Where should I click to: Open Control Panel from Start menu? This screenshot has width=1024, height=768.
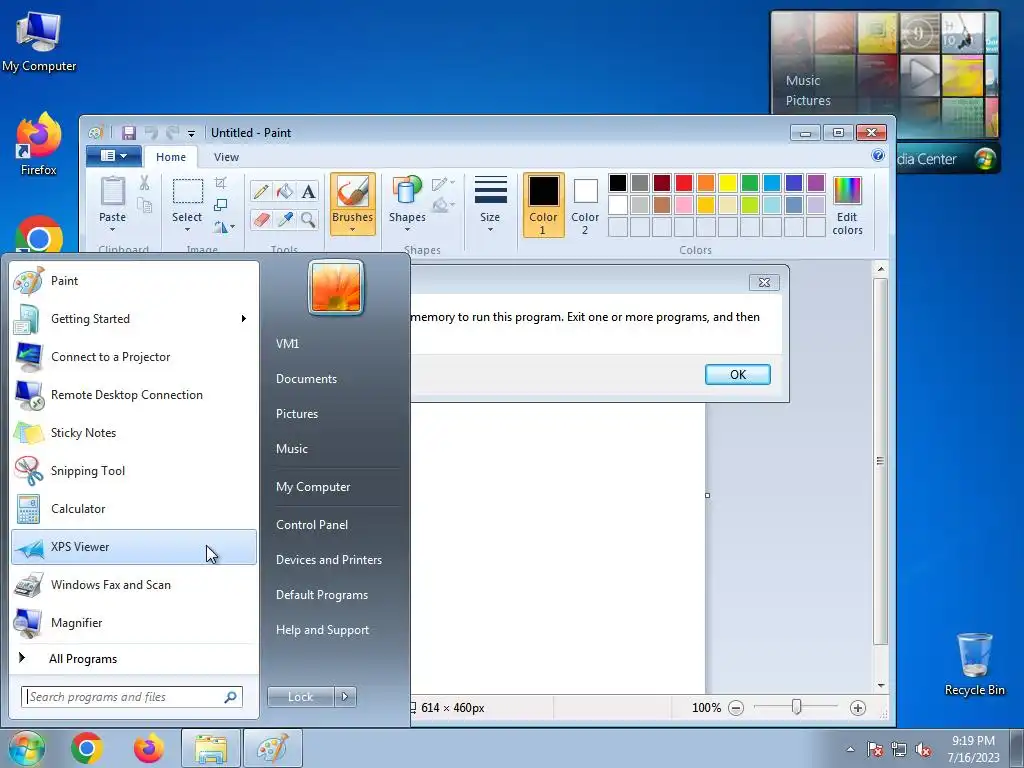pyautogui.click(x=312, y=525)
